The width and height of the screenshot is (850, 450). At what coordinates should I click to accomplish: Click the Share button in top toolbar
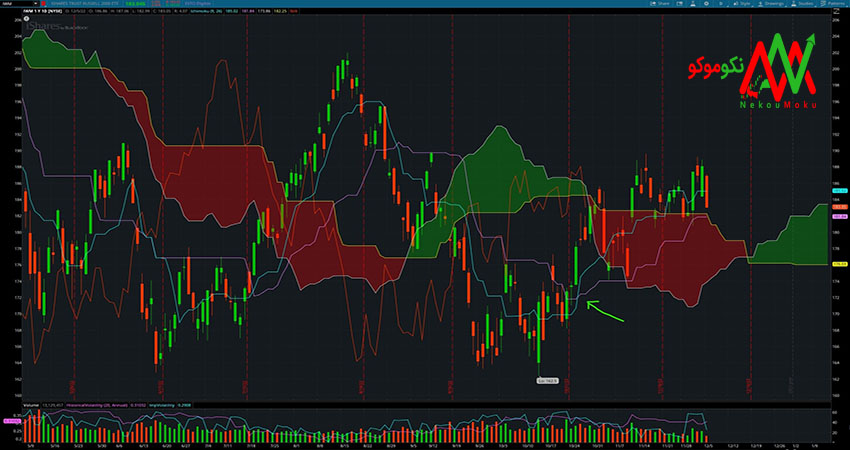pyautogui.click(x=664, y=5)
